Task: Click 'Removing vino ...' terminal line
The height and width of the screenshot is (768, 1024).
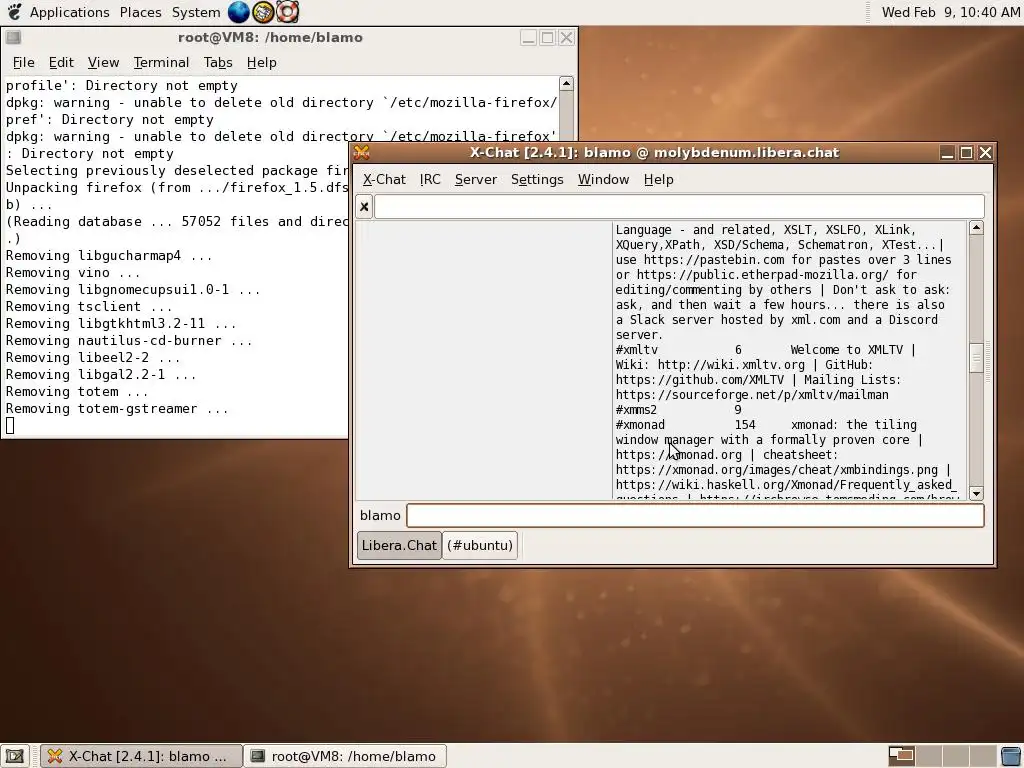Action: 72,272
